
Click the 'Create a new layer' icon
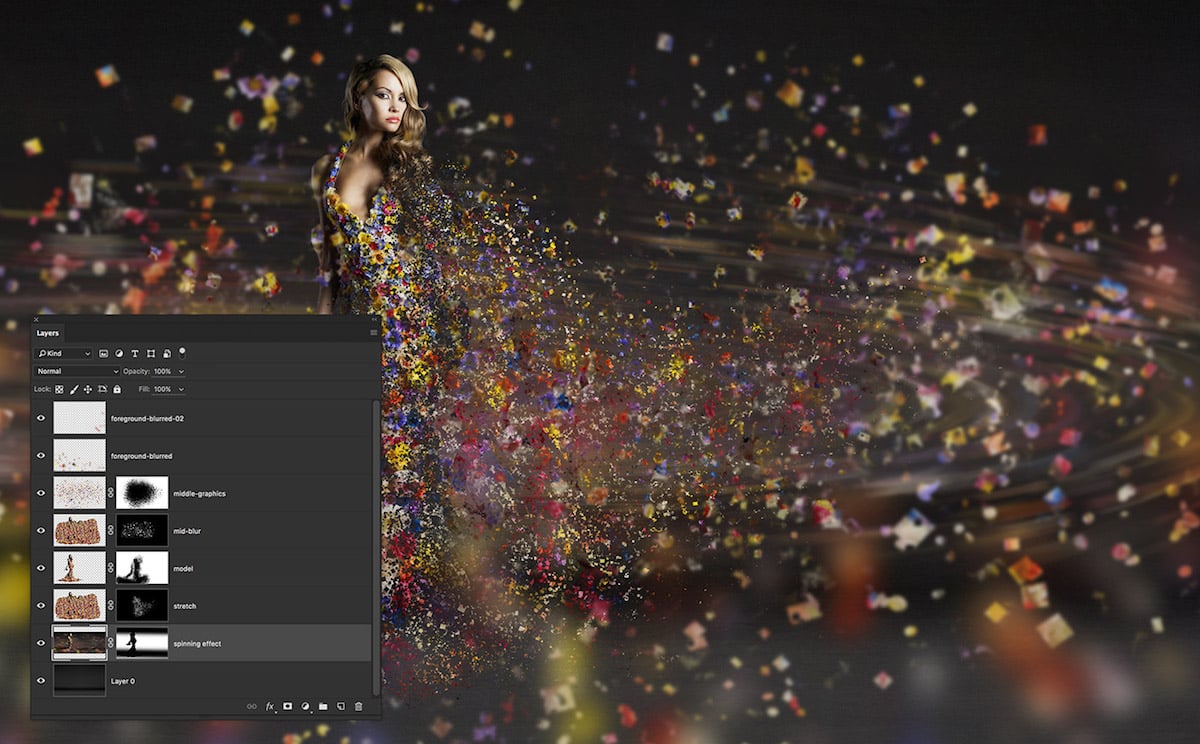(340, 707)
